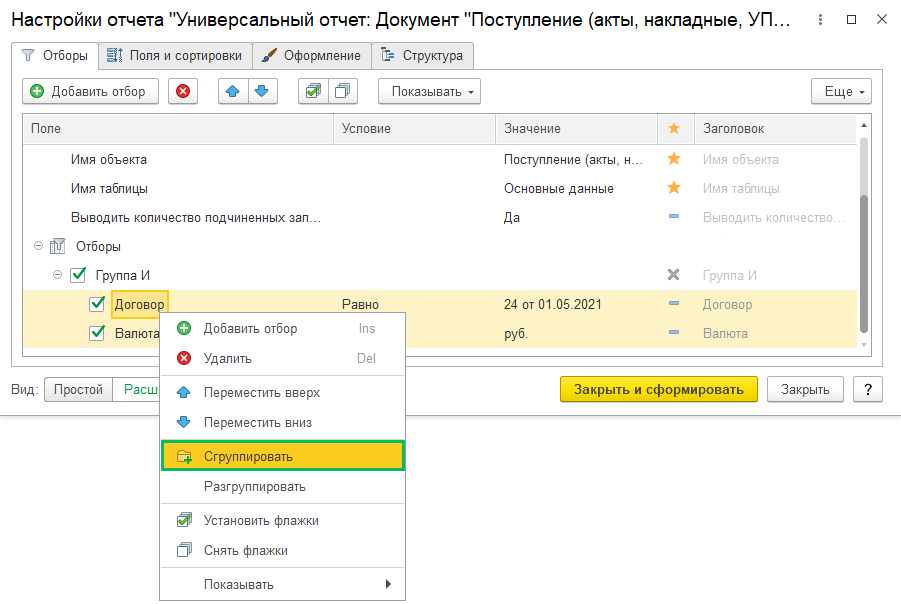Select the Договор field cell

point(140,304)
